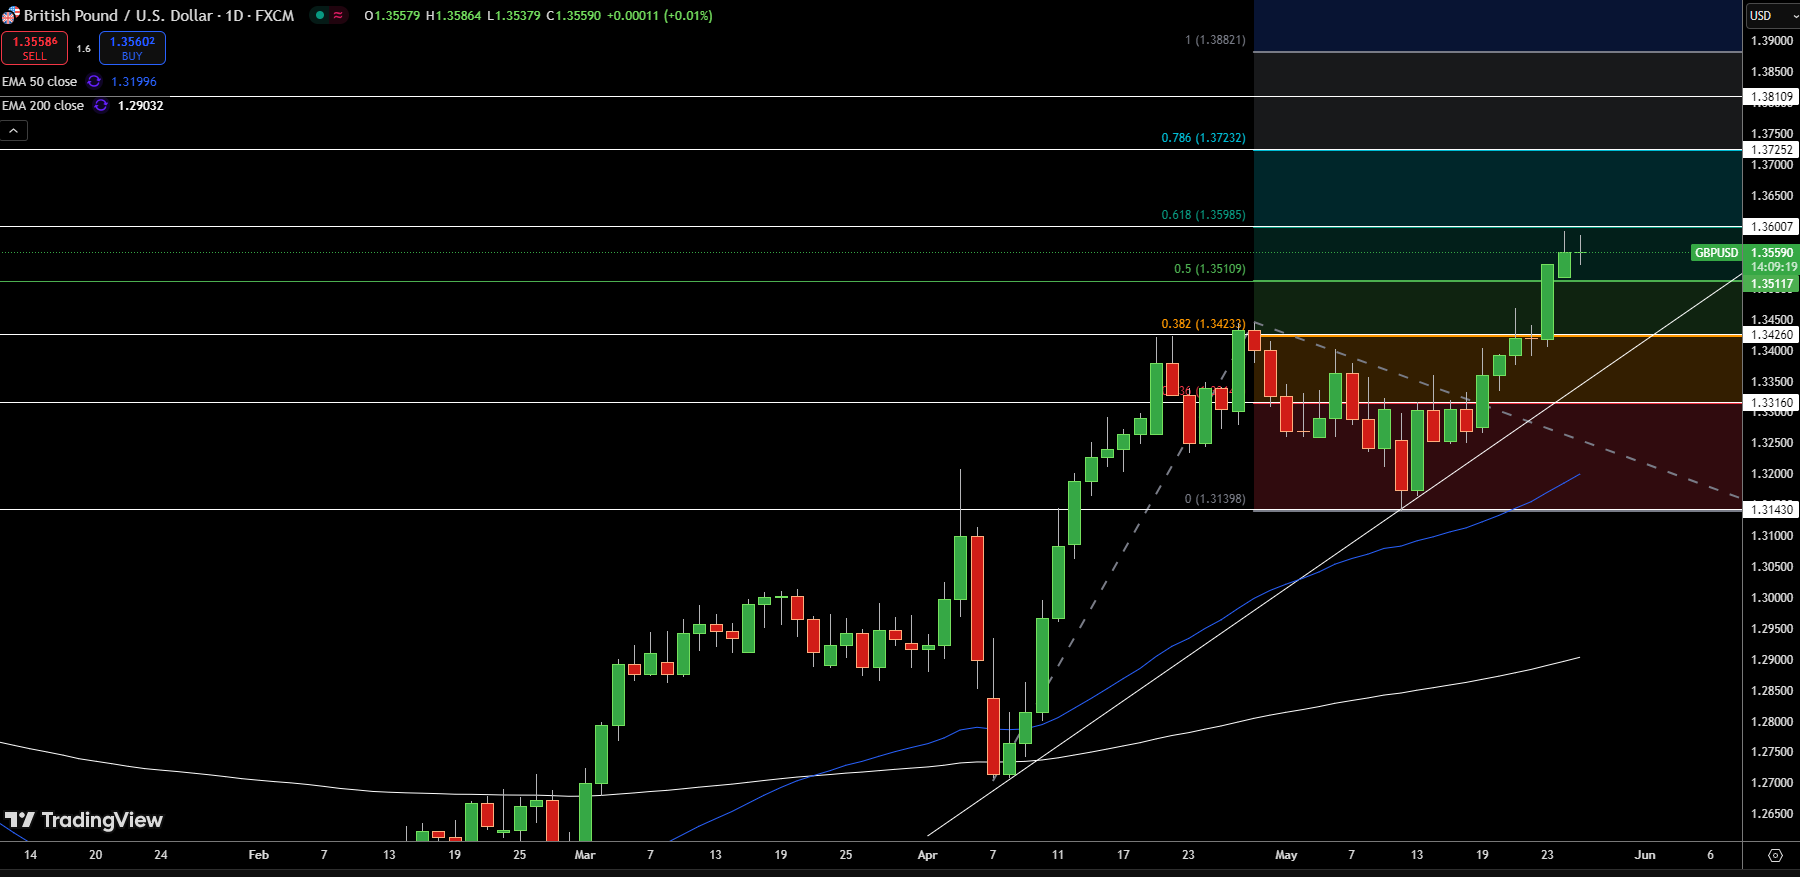Click the EMA 50 value 1.31996
The height and width of the screenshot is (877, 1800).
tap(134, 82)
